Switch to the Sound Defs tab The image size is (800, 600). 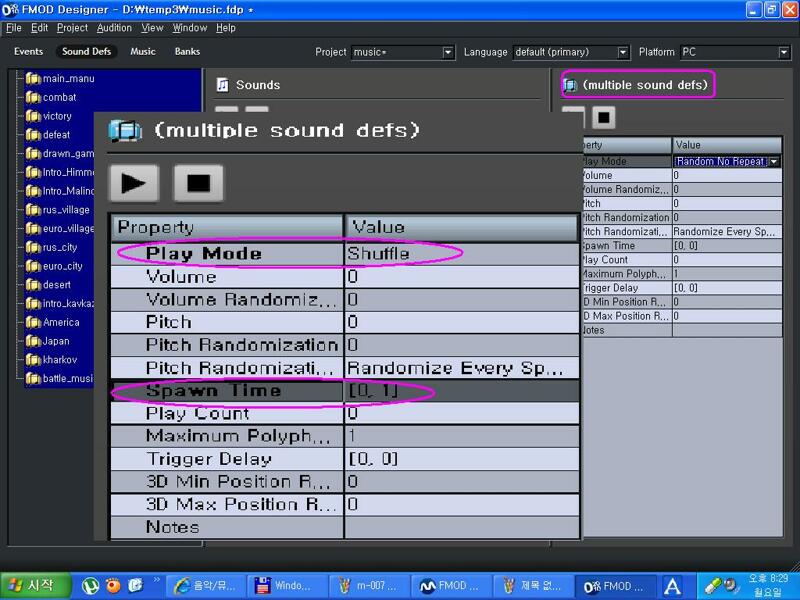[86, 52]
